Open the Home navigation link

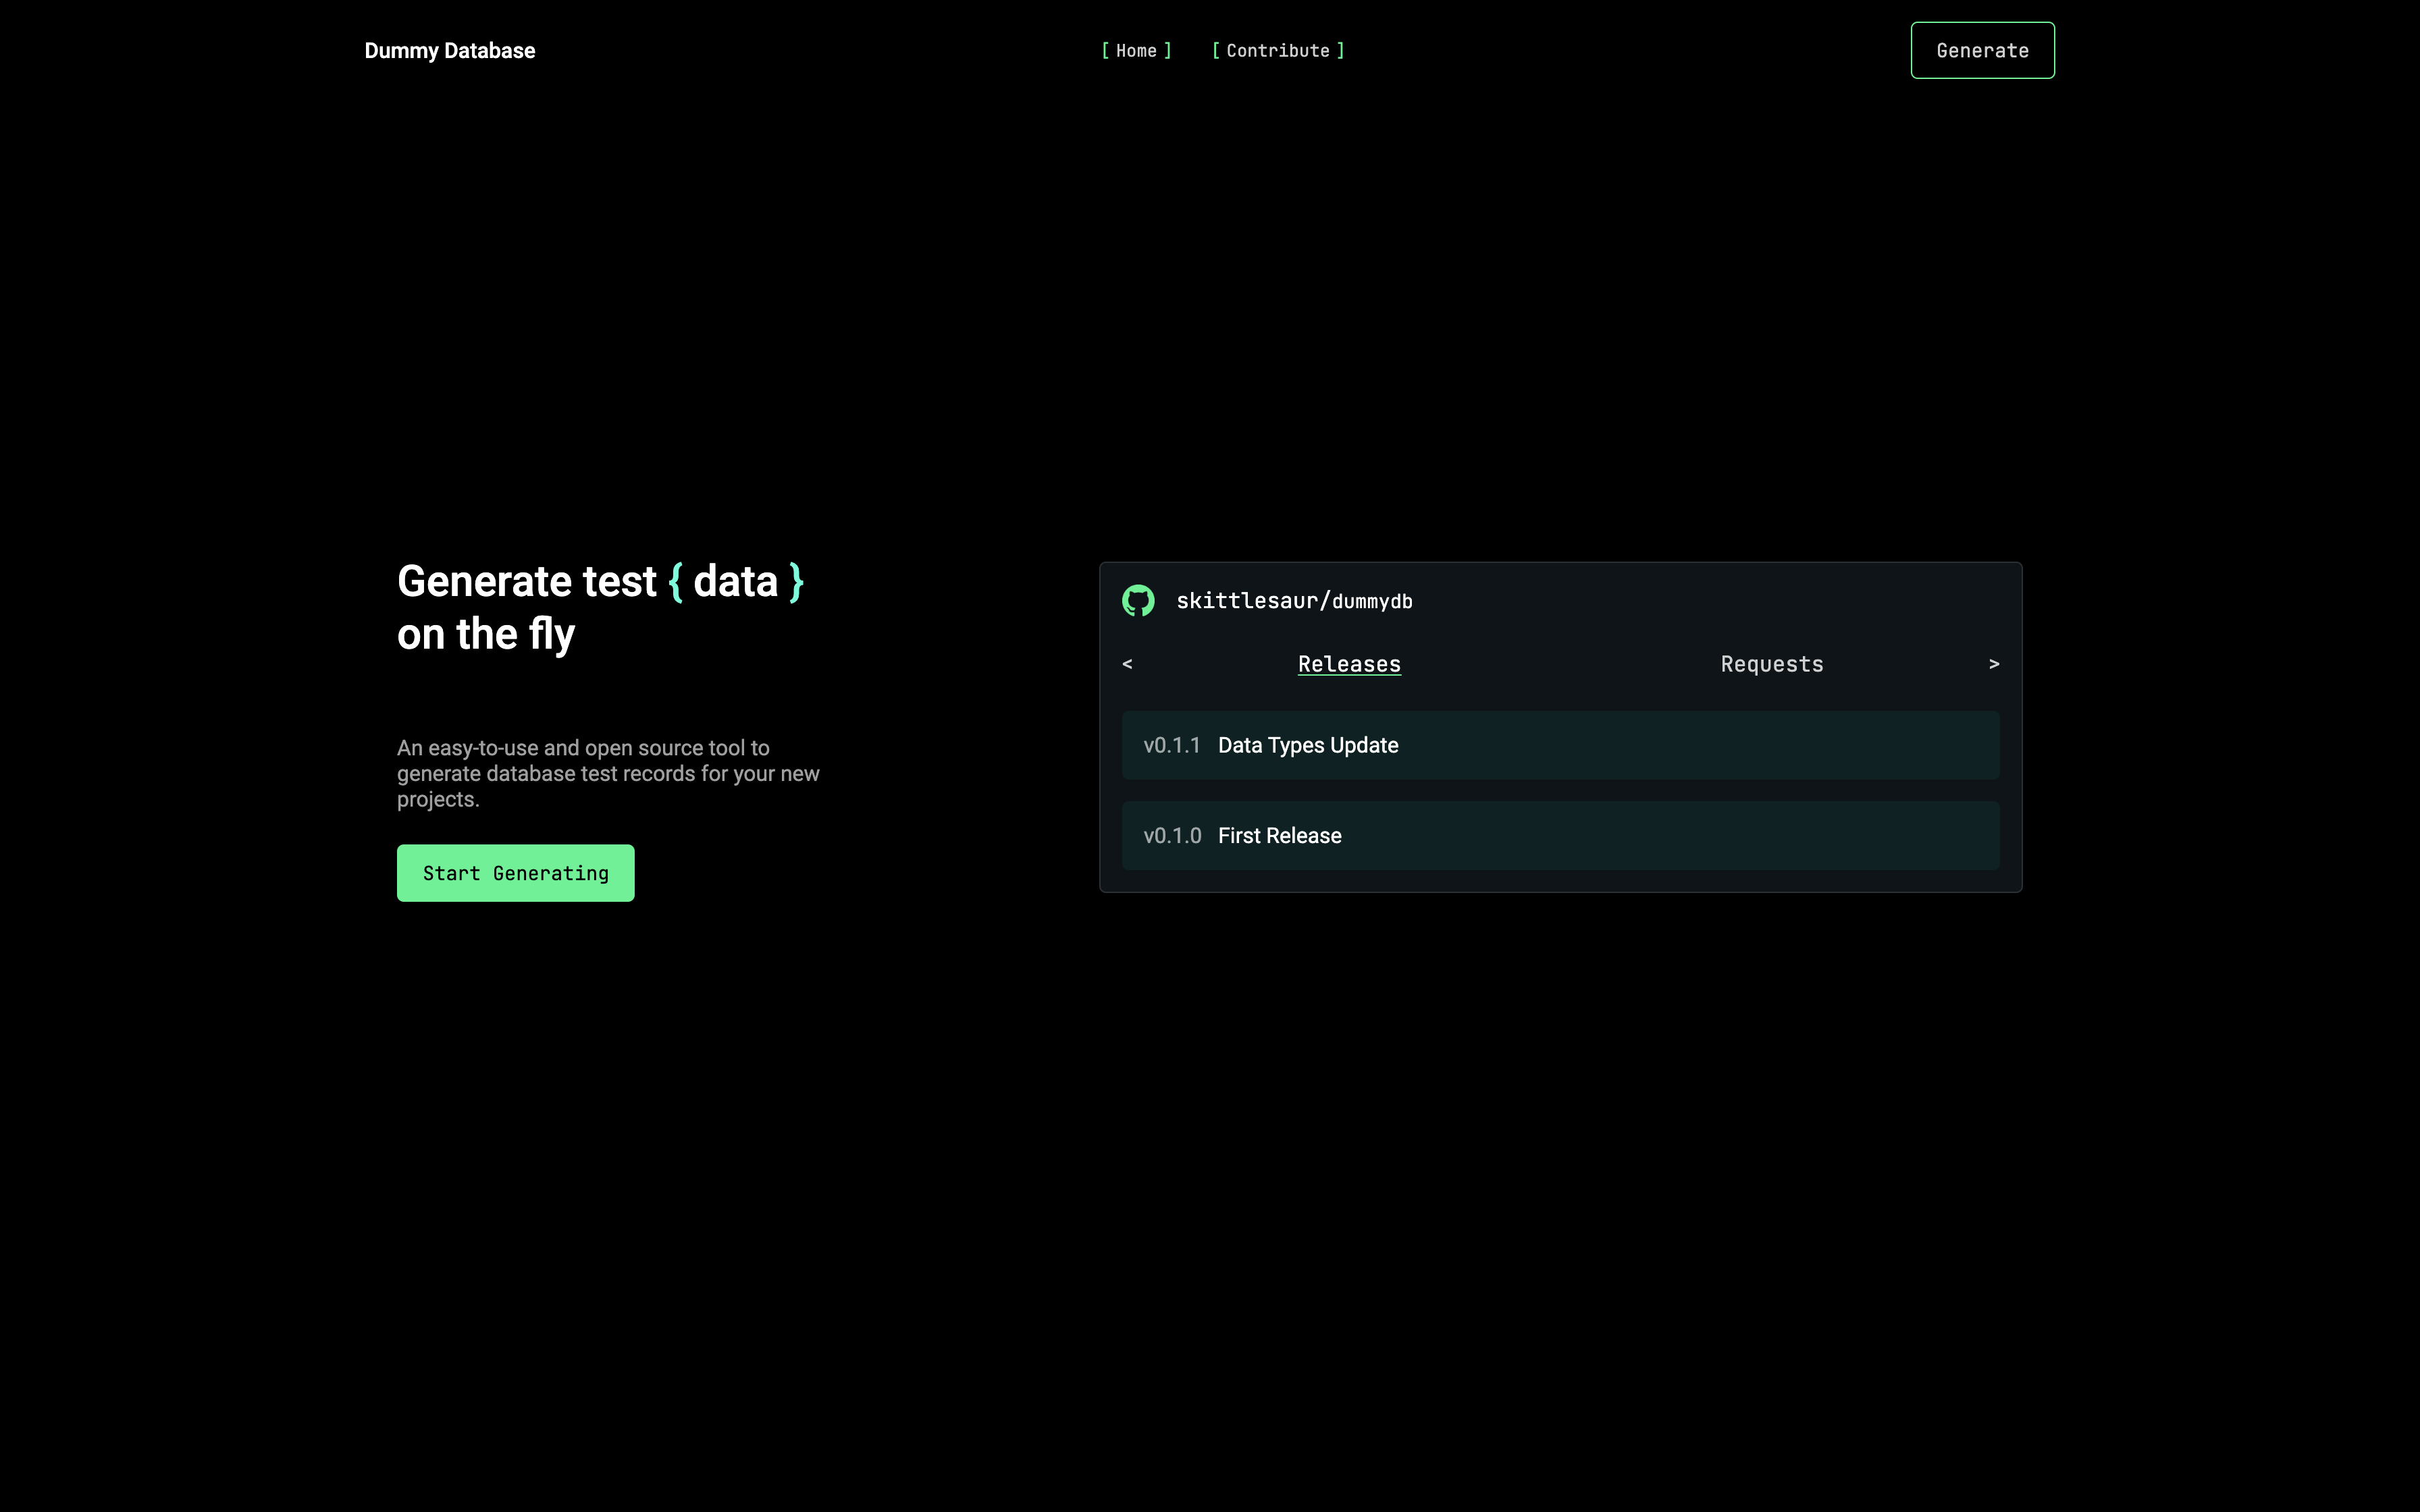point(1136,50)
